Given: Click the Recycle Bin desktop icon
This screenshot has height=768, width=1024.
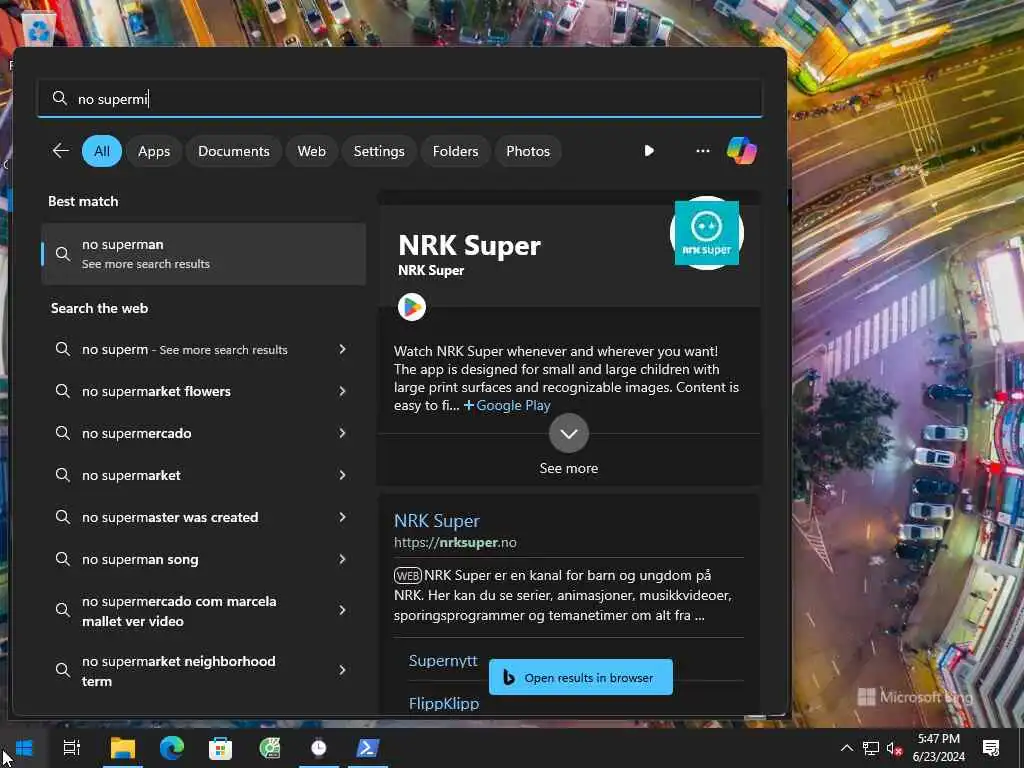Looking at the screenshot, I should pos(39,31).
